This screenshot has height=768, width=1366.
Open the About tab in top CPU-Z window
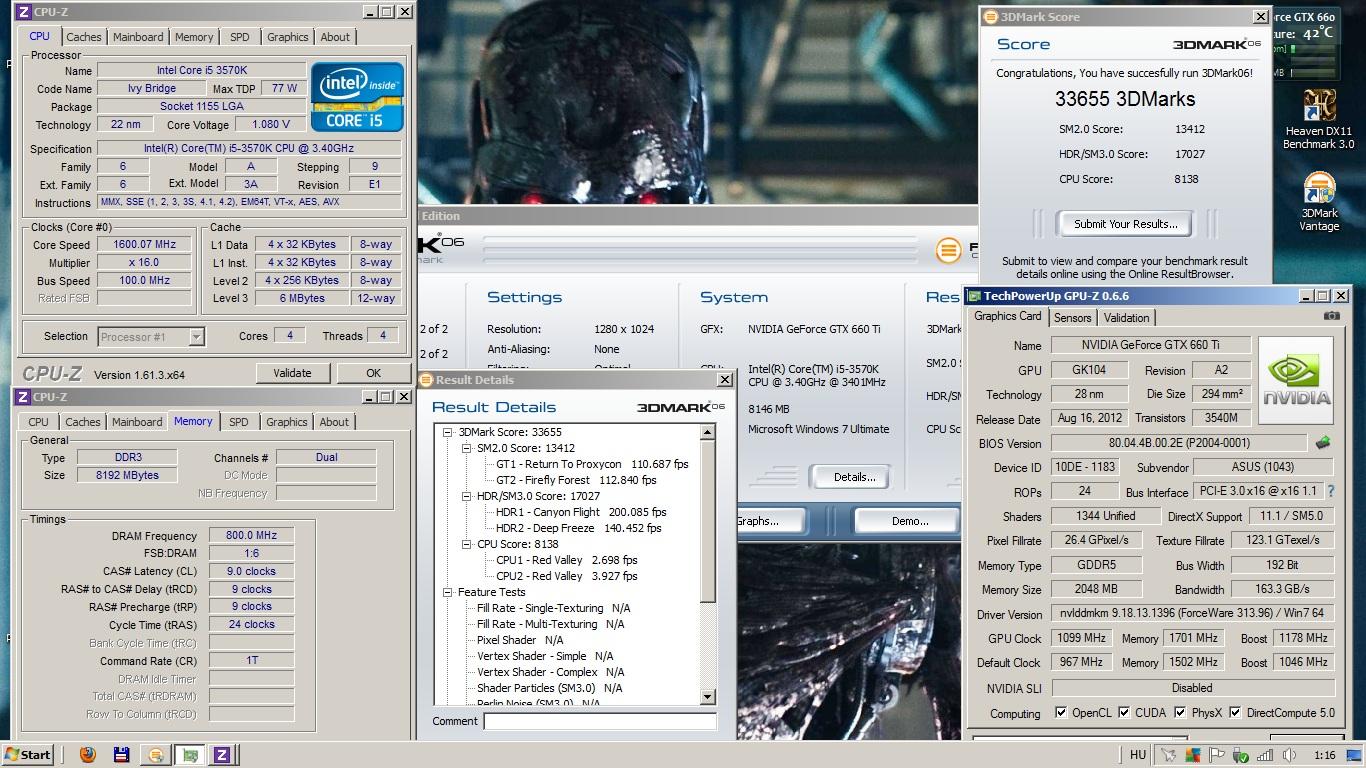click(x=335, y=37)
